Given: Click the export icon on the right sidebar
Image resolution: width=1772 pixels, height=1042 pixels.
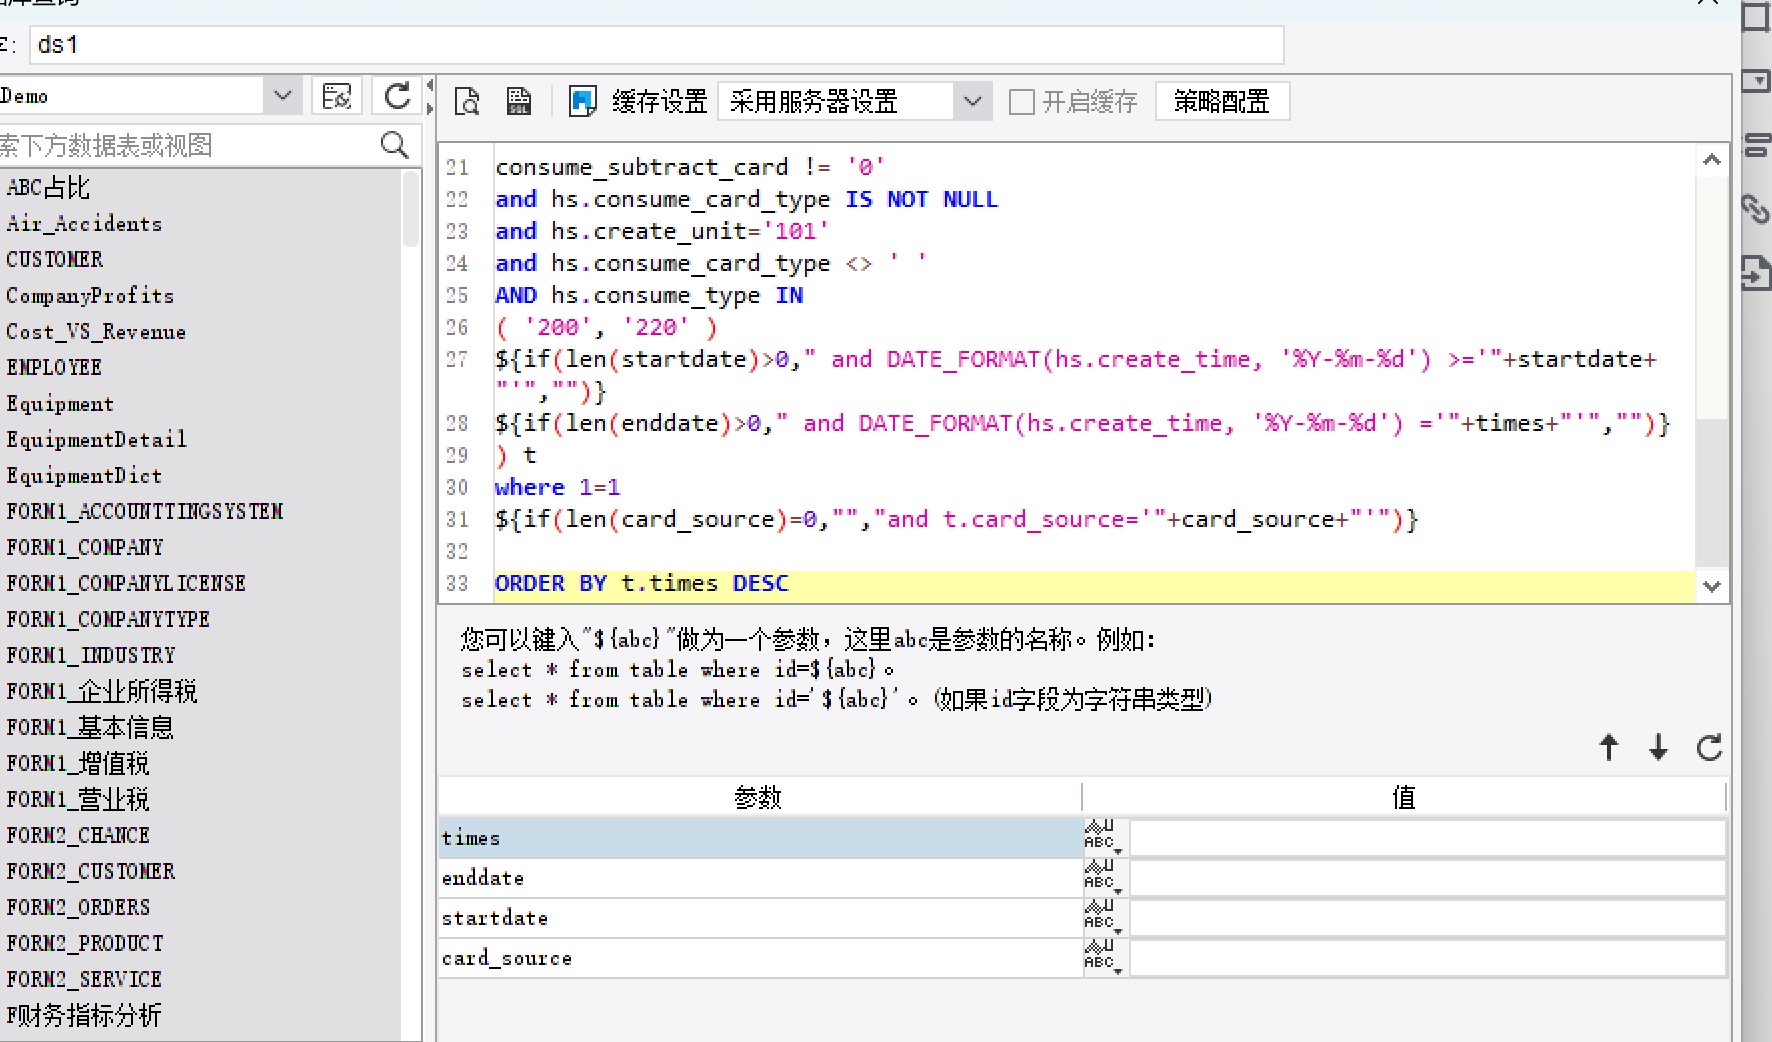Looking at the screenshot, I should coord(1756,272).
